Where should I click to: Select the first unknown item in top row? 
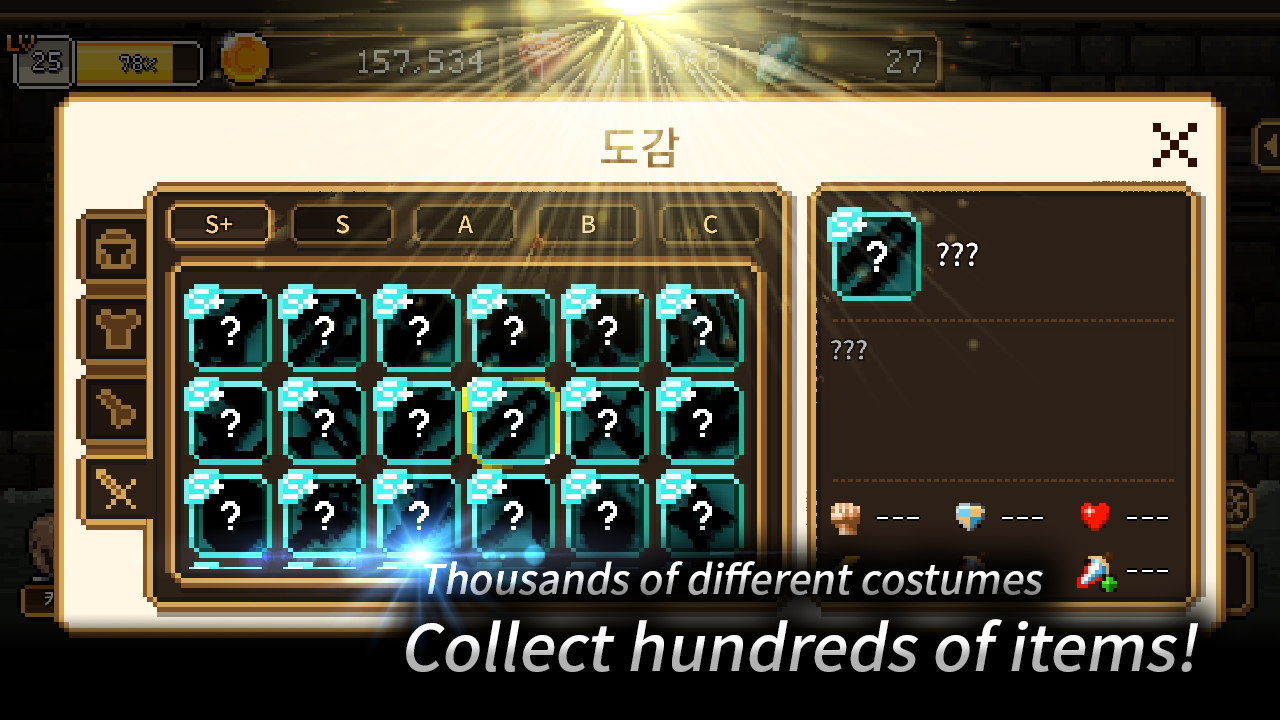[x=228, y=328]
